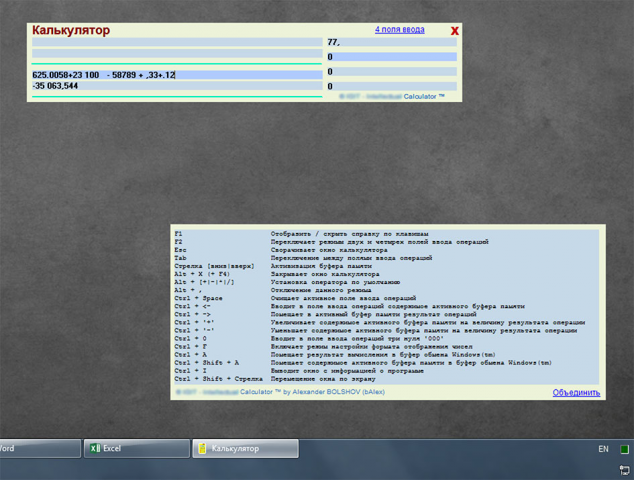Click the "F2" shortcut in the help list
This screenshot has height=480, width=634.
pyautogui.click(x=178, y=242)
